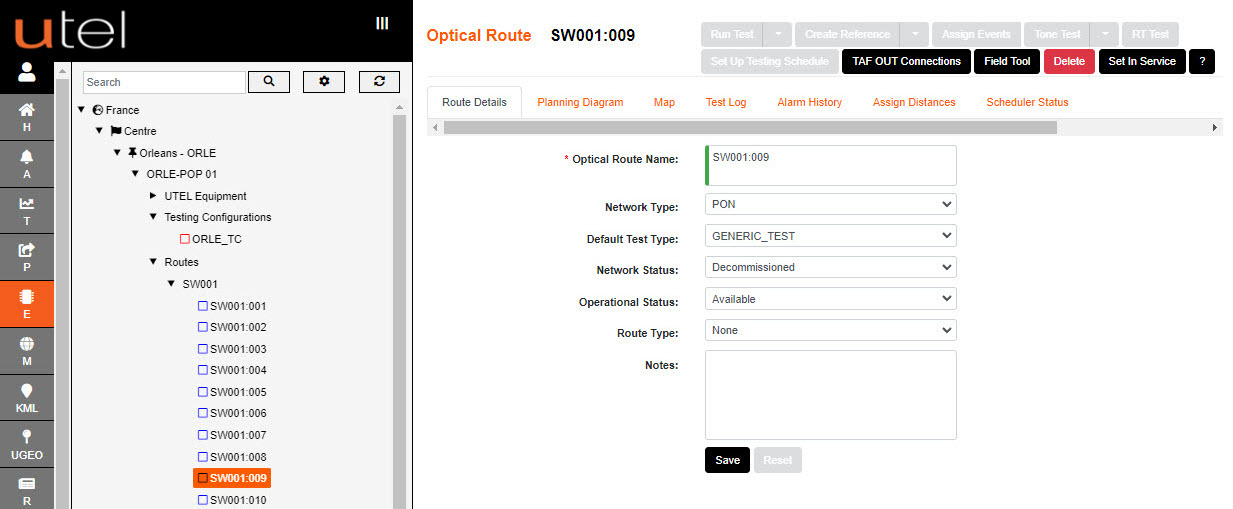The height and width of the screenshot is (509, 1233).
Task: Click the Delete button
Action: [1069, 61]
